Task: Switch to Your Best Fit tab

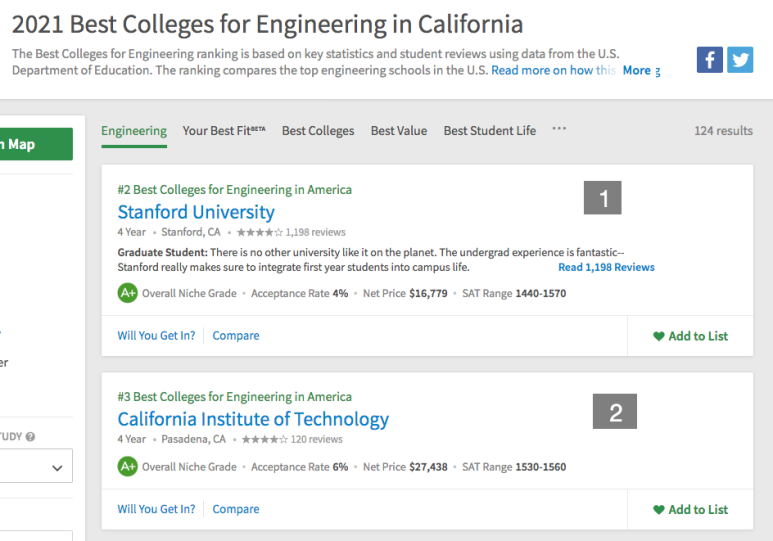Action: pos(224,131)
